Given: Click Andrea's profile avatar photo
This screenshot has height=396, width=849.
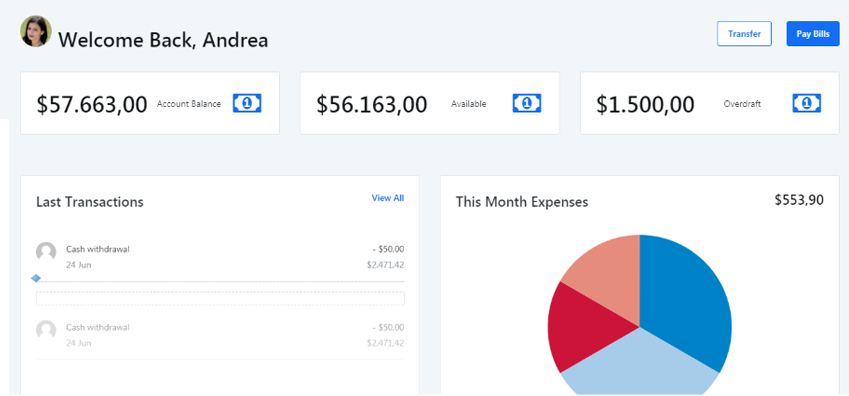Looking at the screenshot, I should pyautogui.click(x=36, y=31).
